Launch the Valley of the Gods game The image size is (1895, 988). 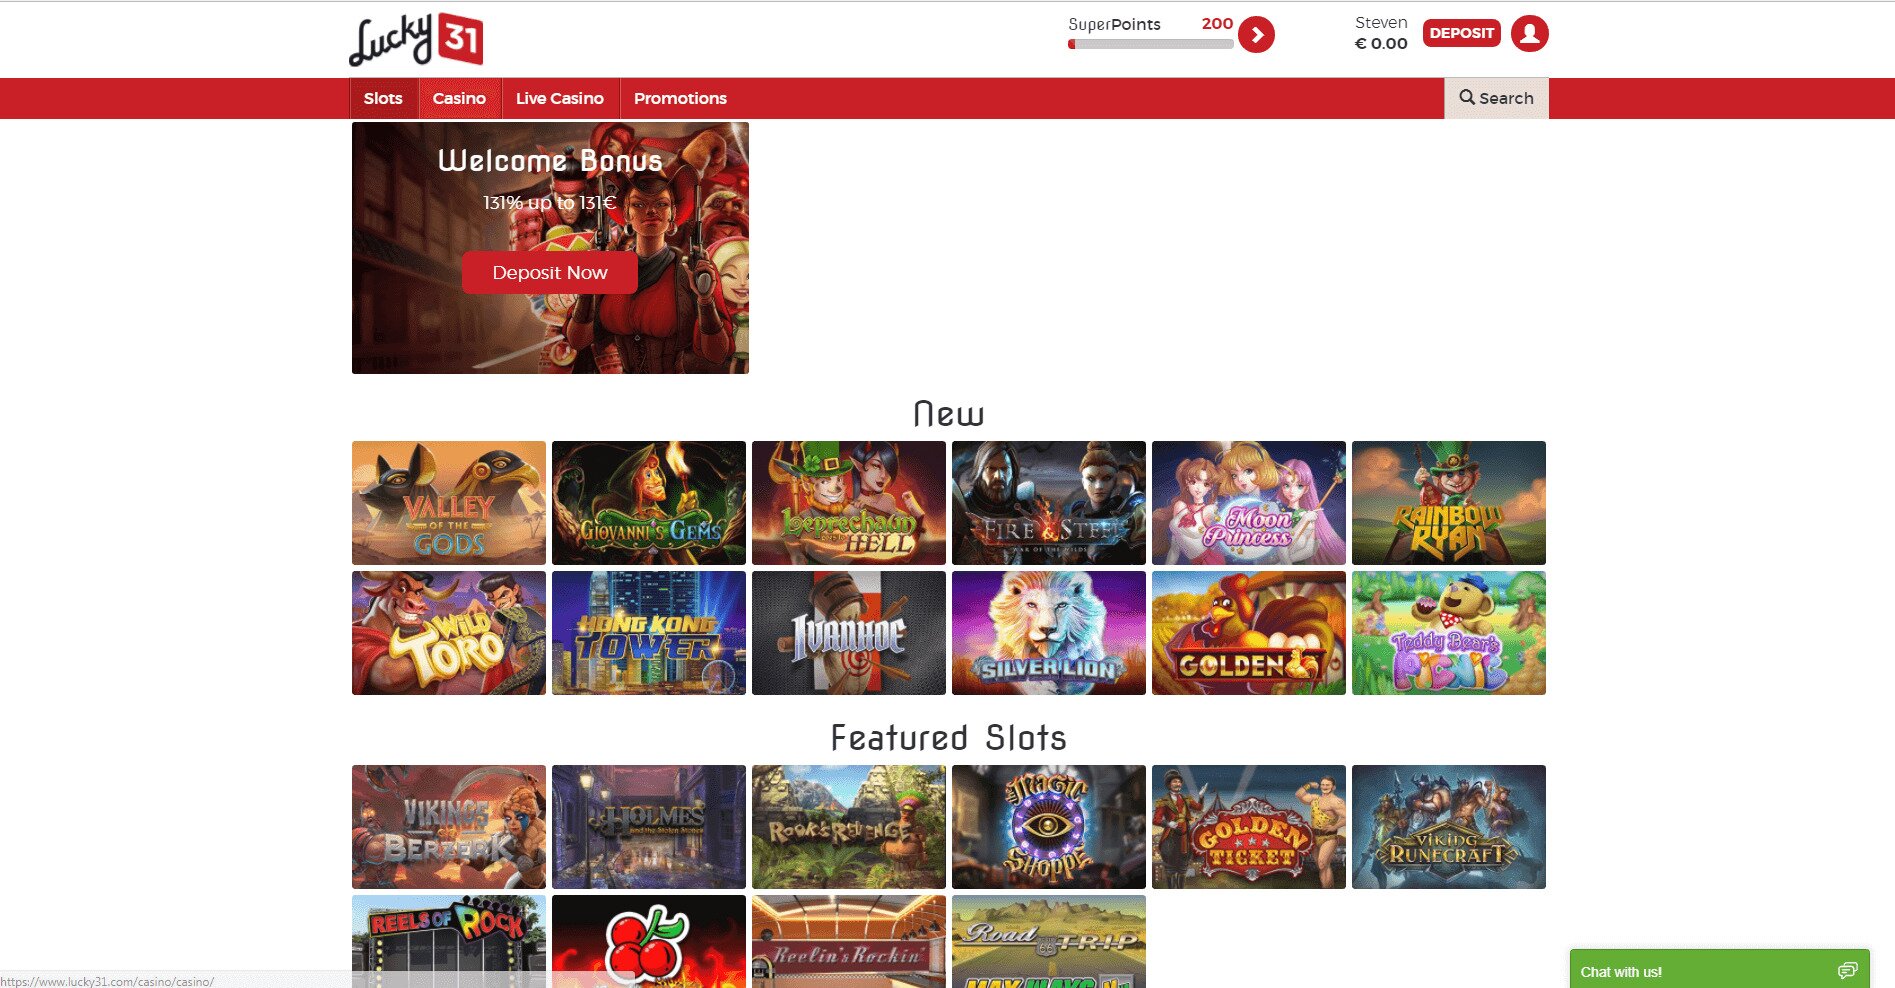point(449,503)
